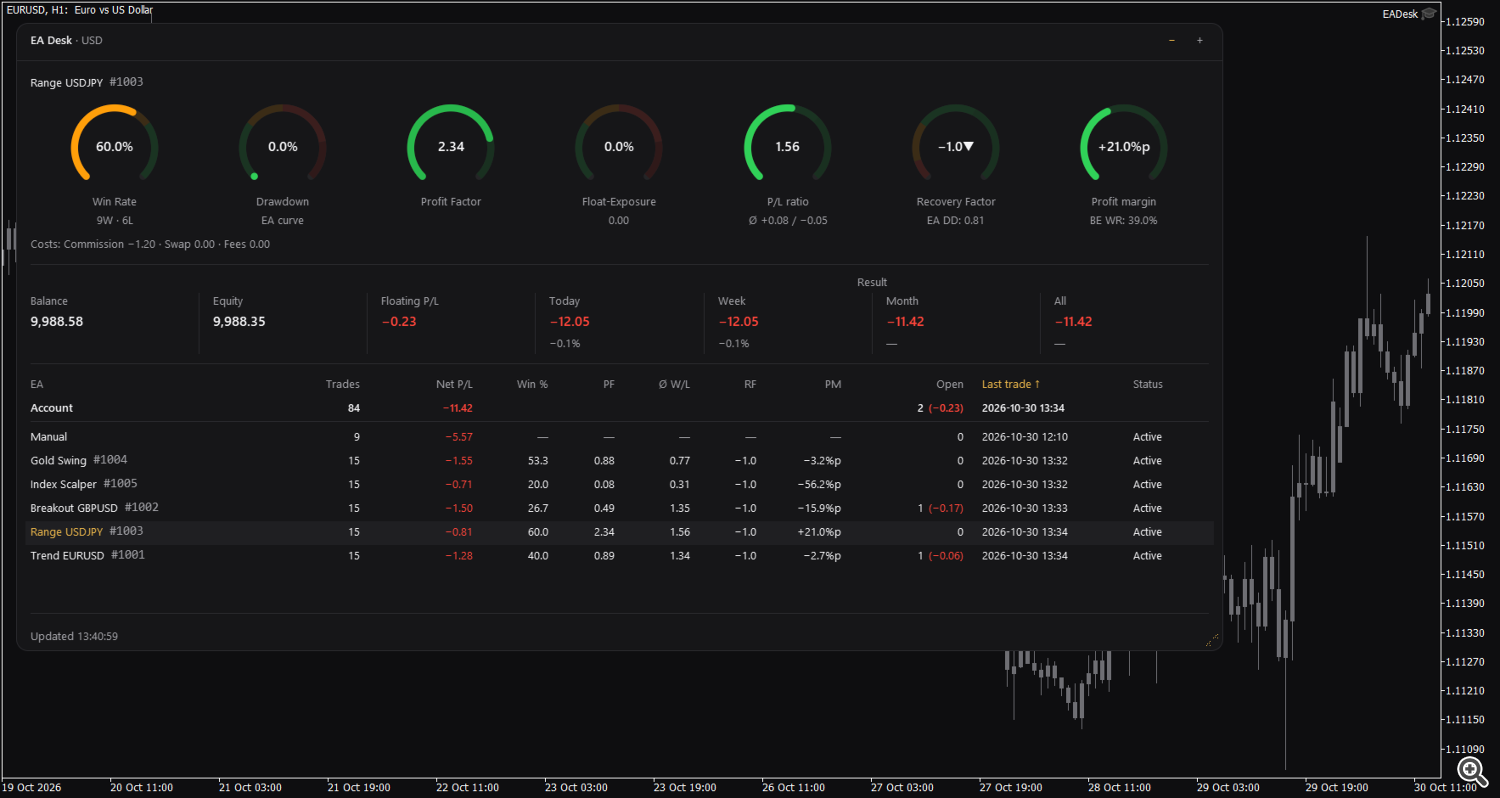
Task: Click the Balance value 9,988.58
Action: pyautogui.click(x=57, y=322)
